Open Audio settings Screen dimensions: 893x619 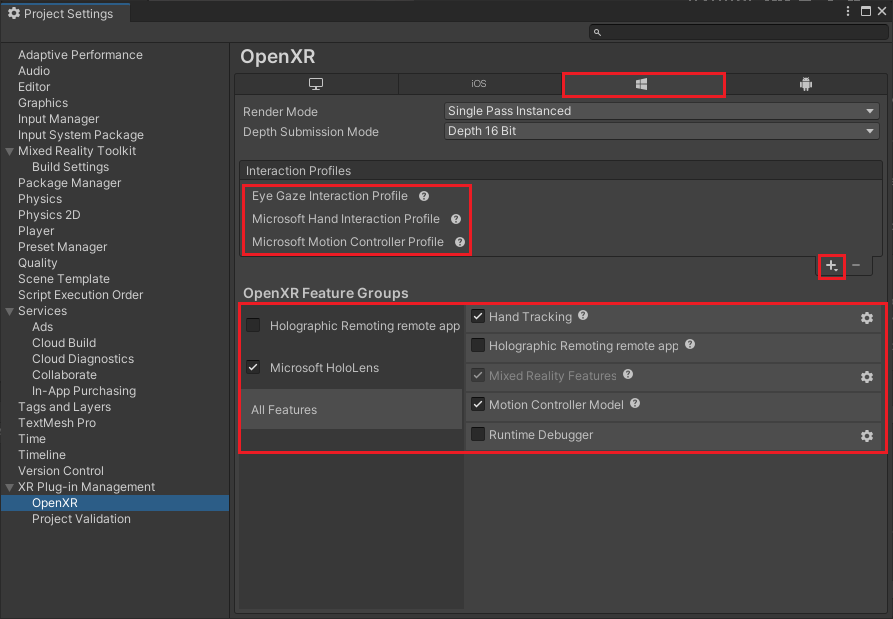click(x=34, y=71)
